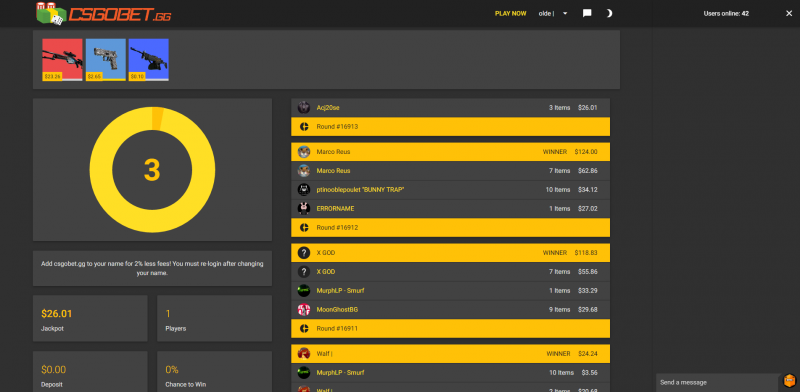The image size is (800, 392).
Task: Select the $23.26 rifle skin thumbnail
Action: pyautogui.click(x=62, y=60)
